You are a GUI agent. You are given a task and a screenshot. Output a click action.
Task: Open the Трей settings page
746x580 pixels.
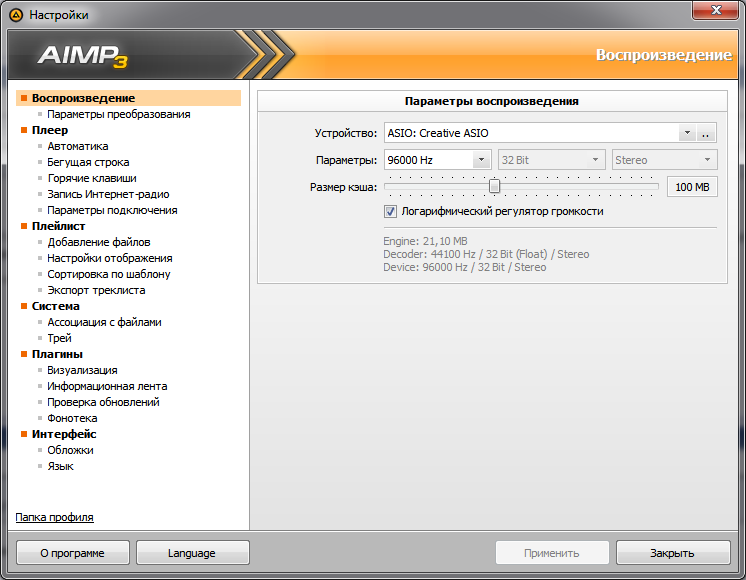(x=59, y=338)
